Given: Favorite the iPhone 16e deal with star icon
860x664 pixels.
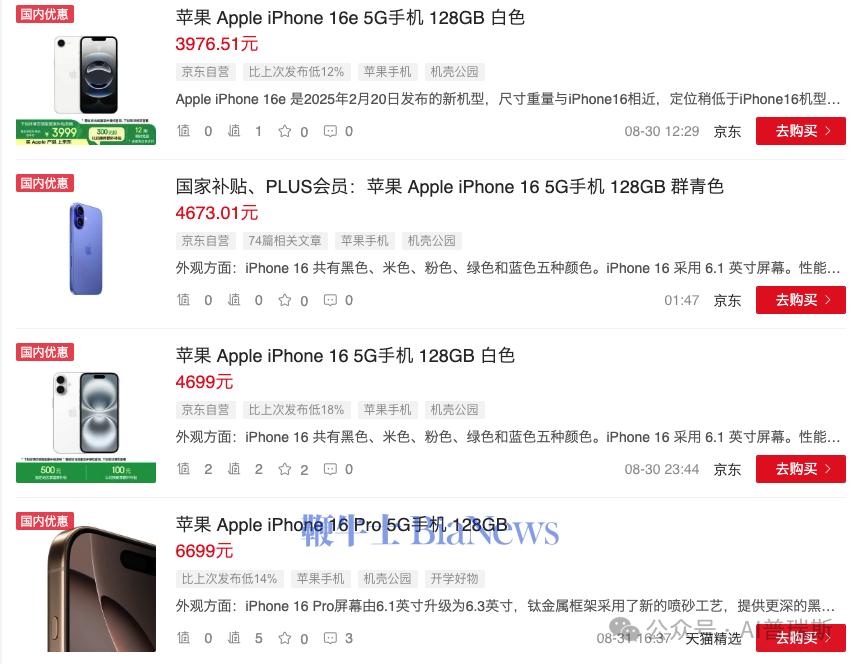Looking at the screenshot, I should [285, 131].
